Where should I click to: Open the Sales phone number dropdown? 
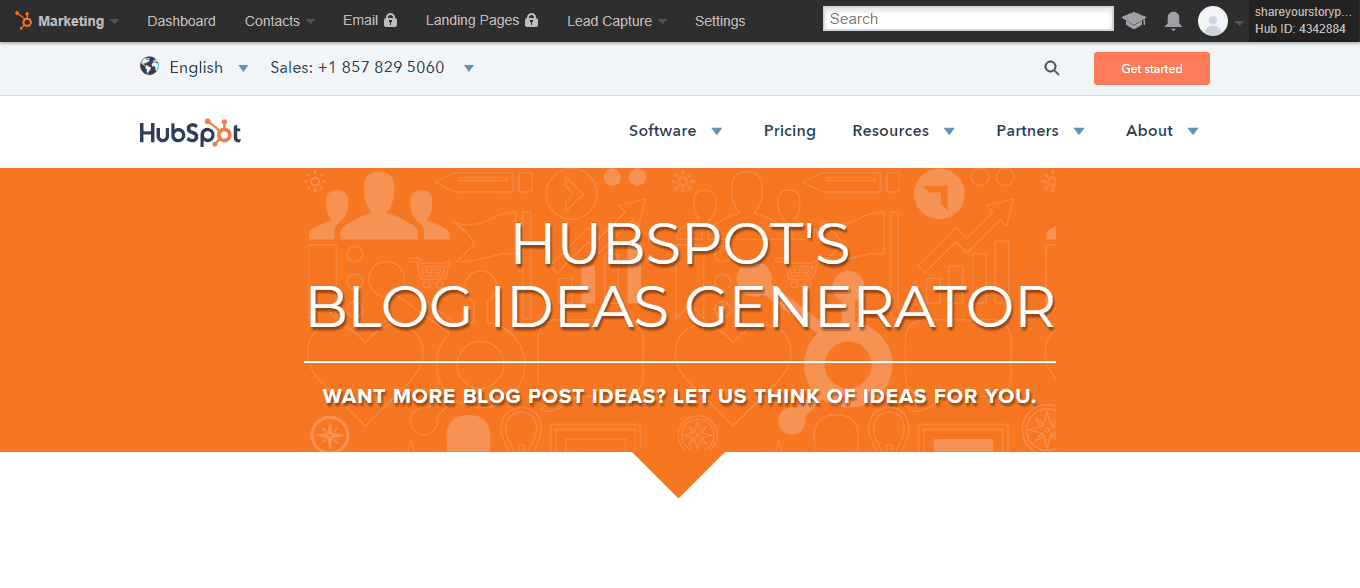[x=468, y=70]
